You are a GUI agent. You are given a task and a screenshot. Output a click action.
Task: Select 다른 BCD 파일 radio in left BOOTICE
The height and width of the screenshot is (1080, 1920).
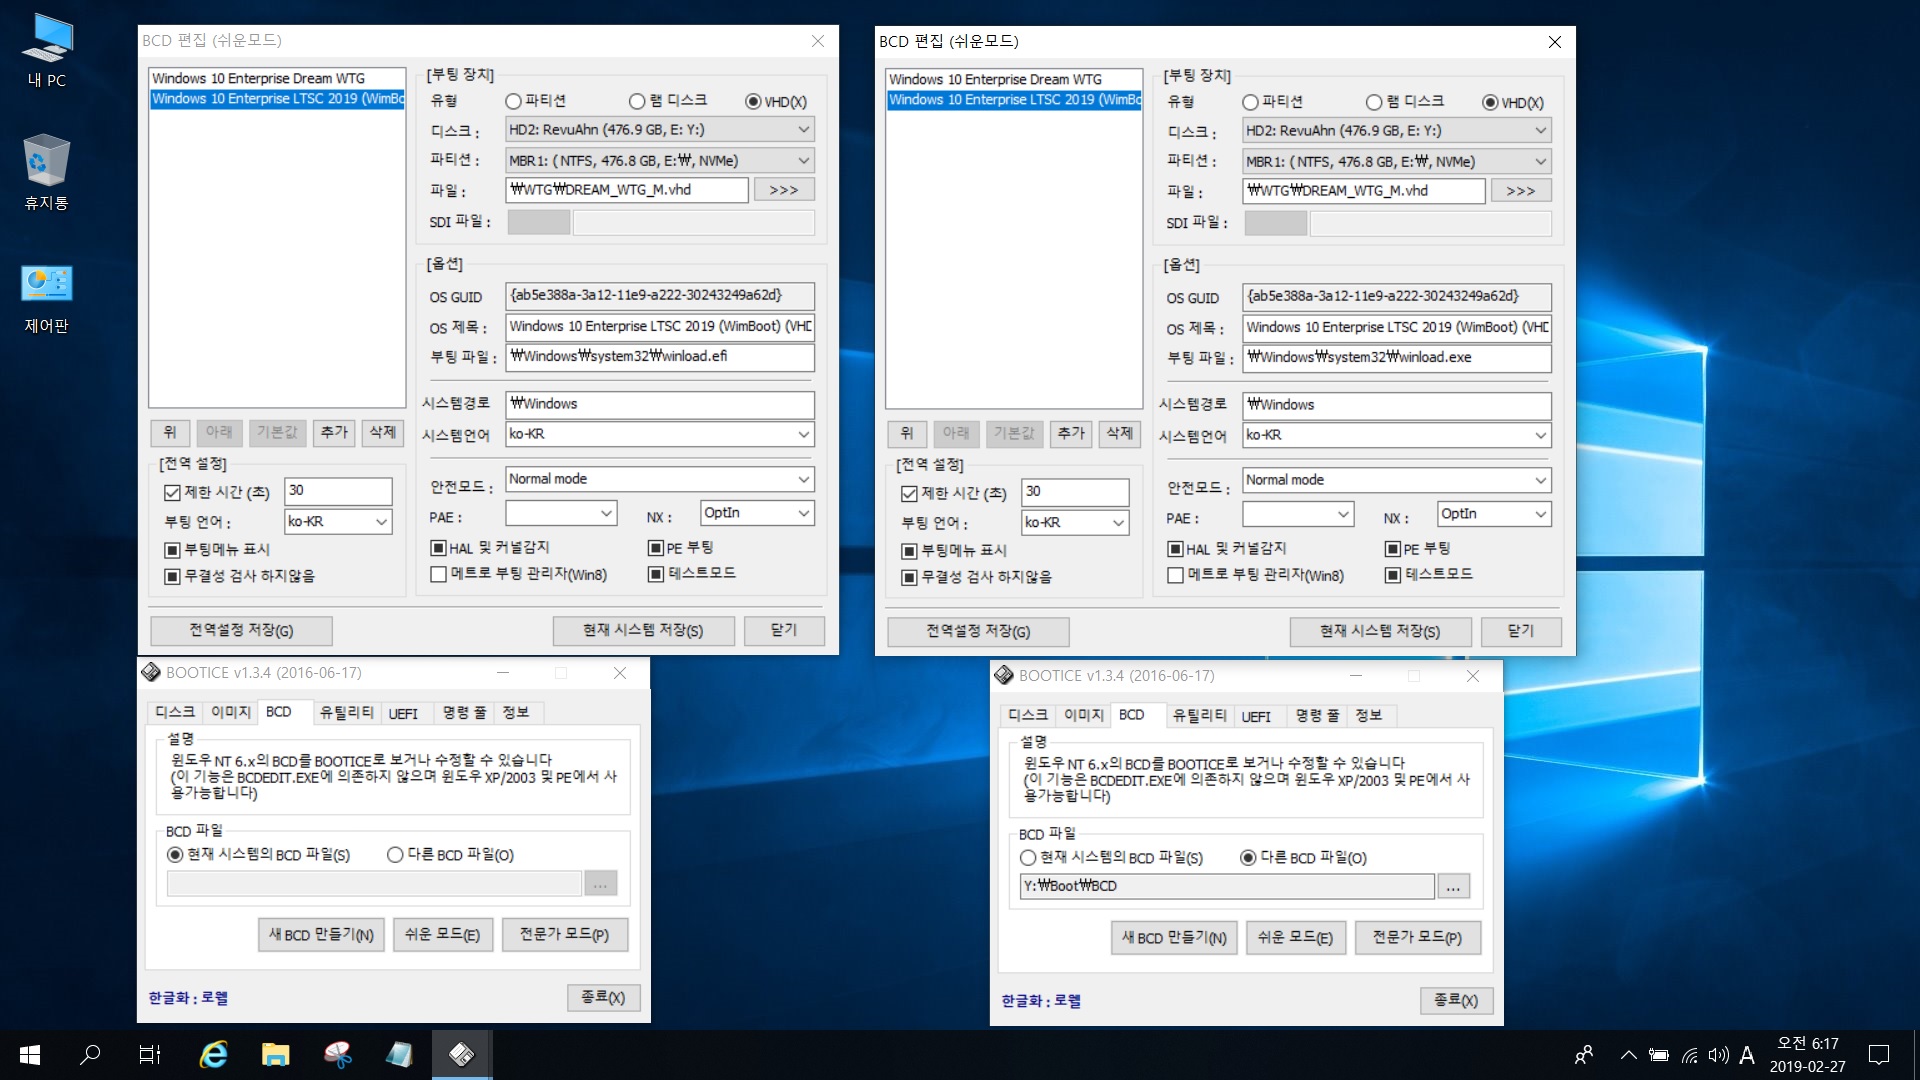coord(395,855)
